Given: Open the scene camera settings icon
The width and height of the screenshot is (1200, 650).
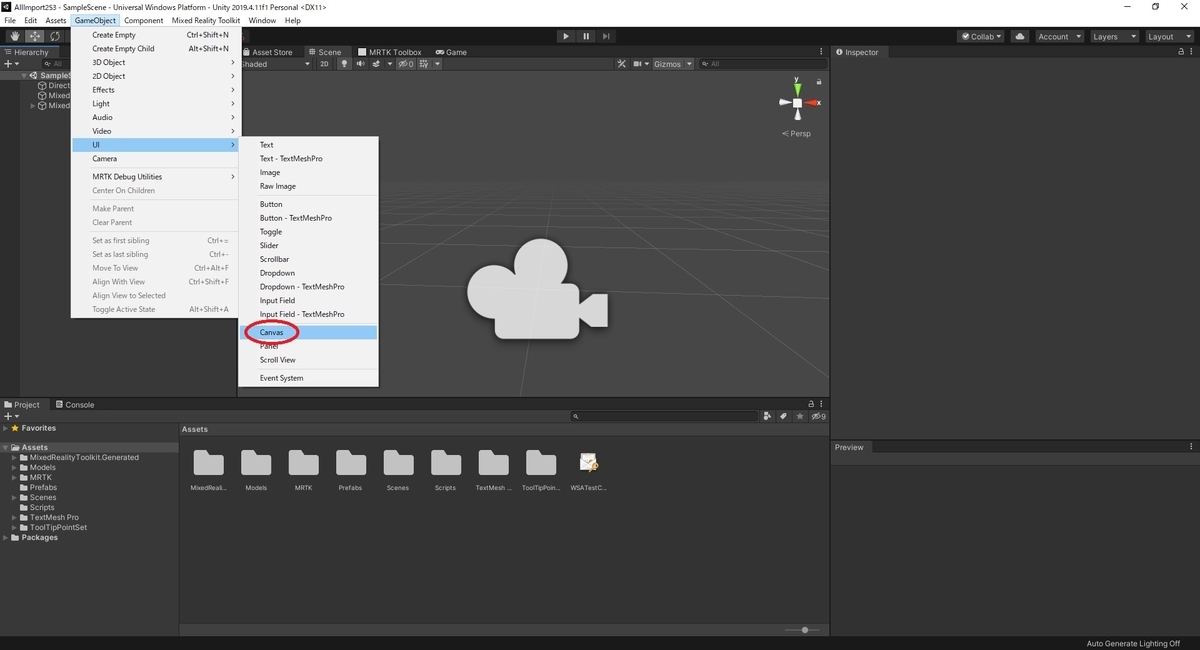Looking at the screenshot, I should point(638,64).
